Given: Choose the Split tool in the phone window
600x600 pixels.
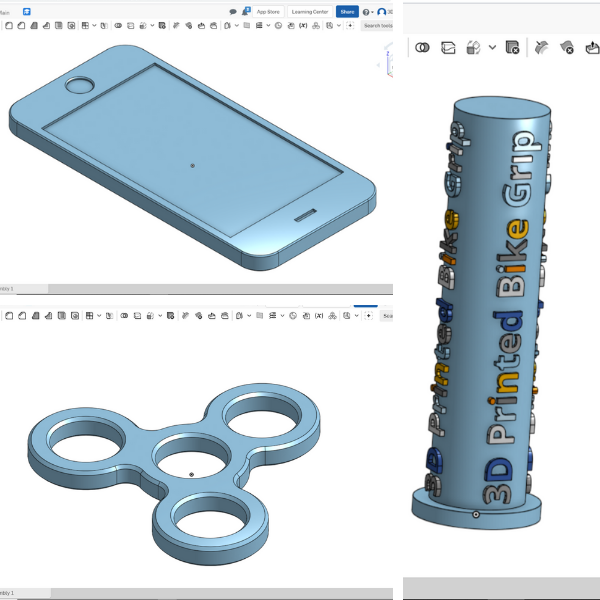Looking at the screenshot, I should [130, 26].
